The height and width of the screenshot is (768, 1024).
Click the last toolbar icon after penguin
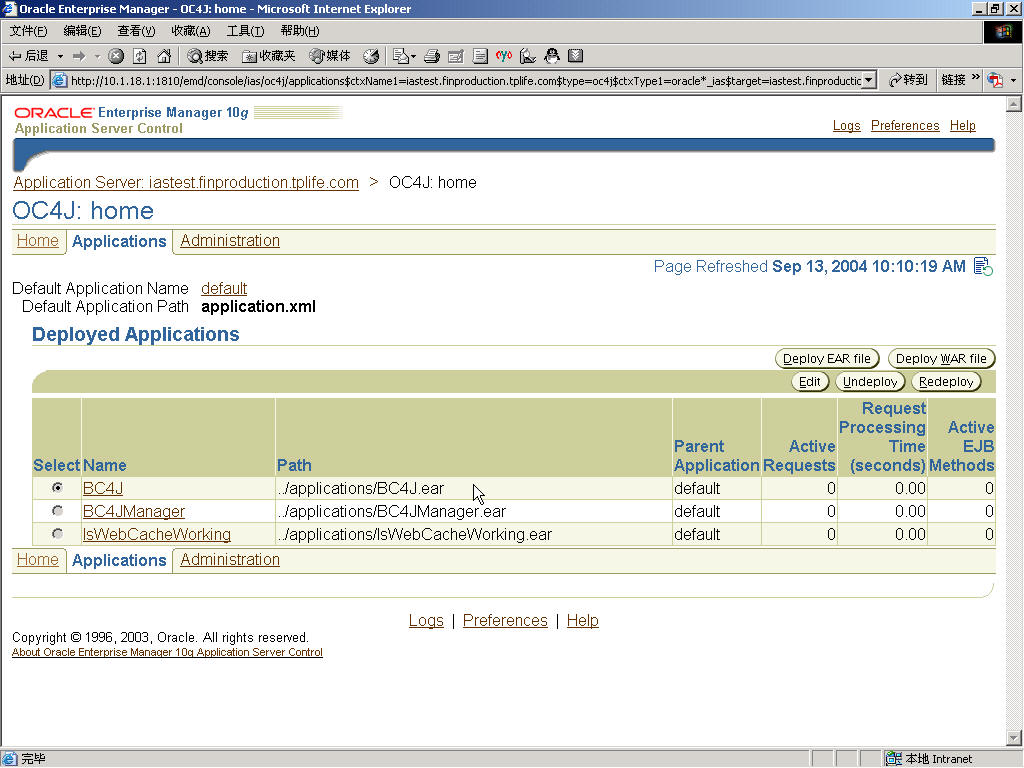tap(575, 56)
